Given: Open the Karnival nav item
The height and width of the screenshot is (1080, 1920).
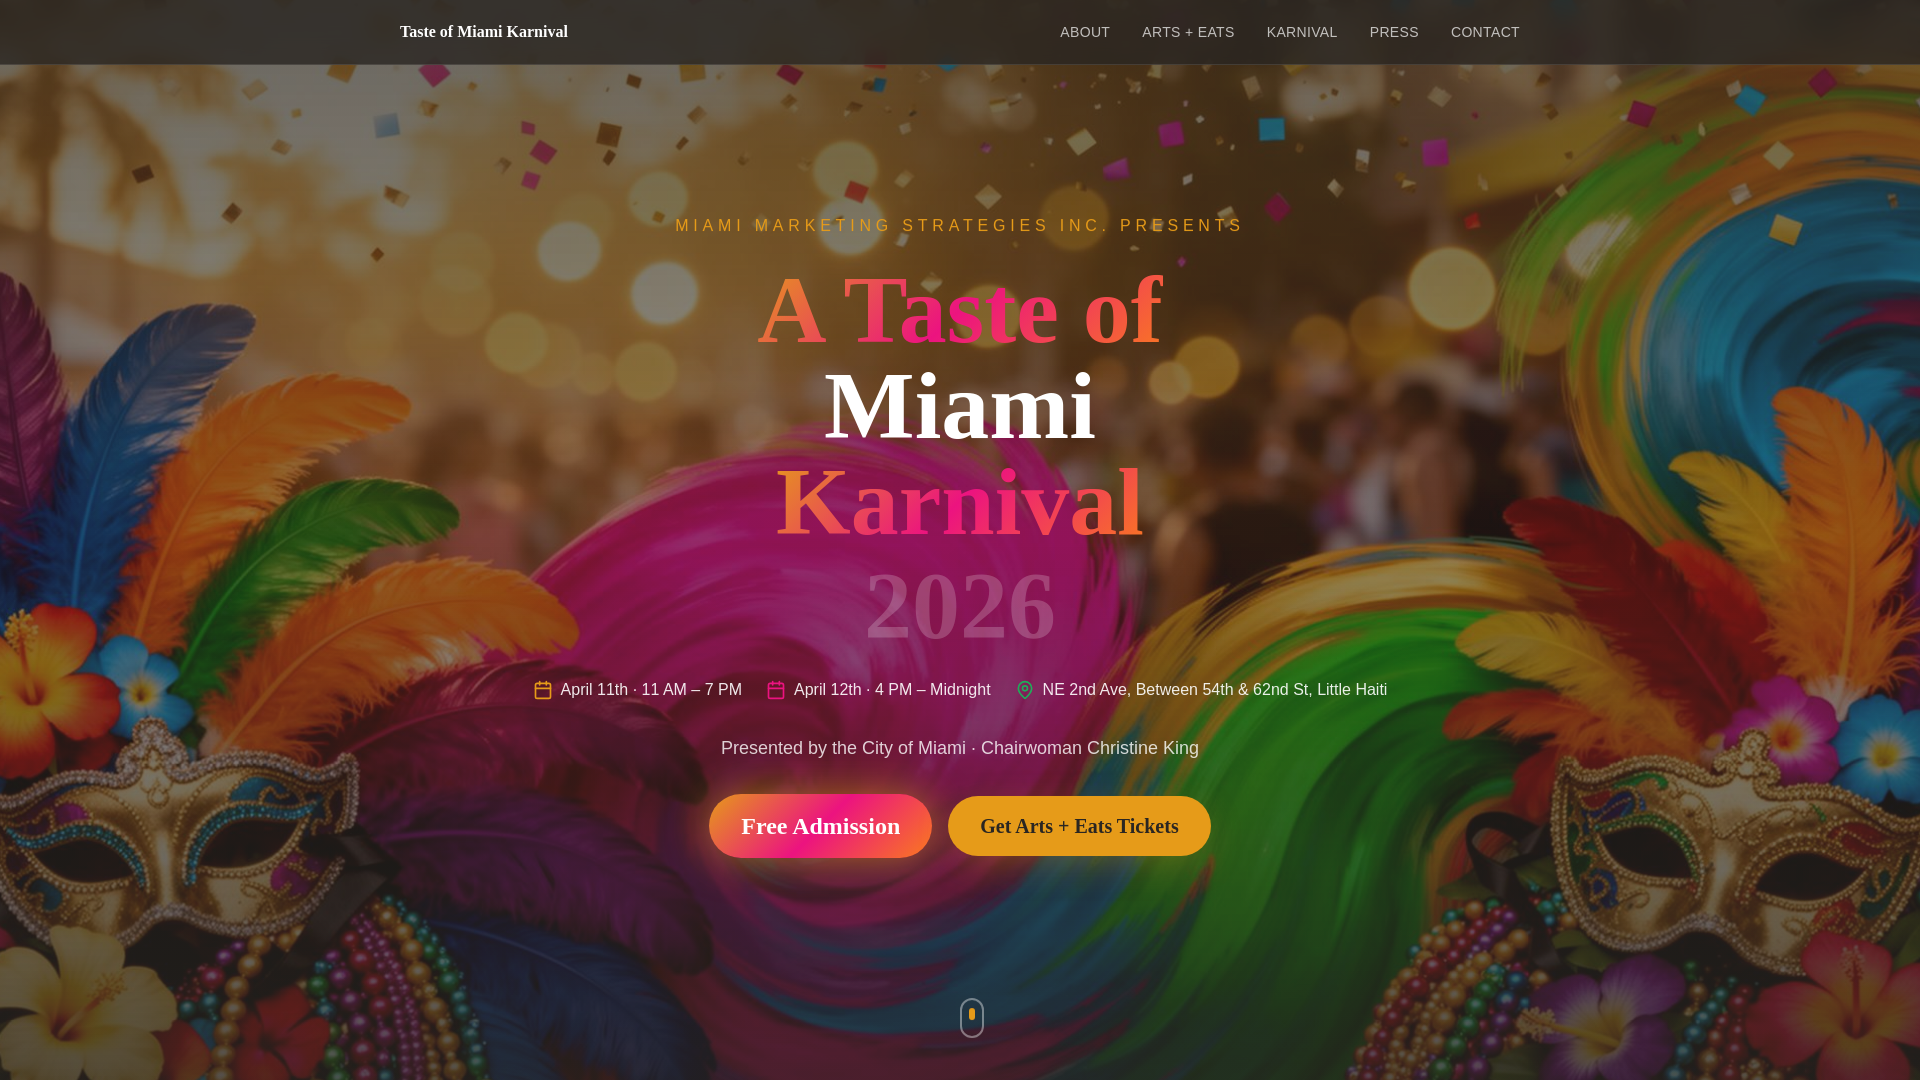Looking at the screenshot, I should pos(1302,32).
